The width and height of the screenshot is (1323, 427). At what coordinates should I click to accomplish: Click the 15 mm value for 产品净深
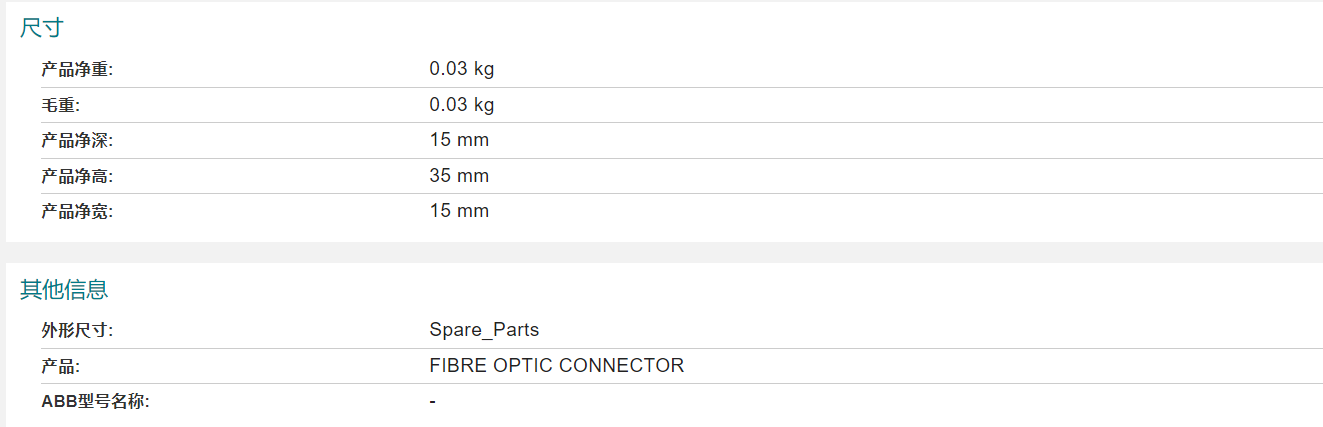459,140
